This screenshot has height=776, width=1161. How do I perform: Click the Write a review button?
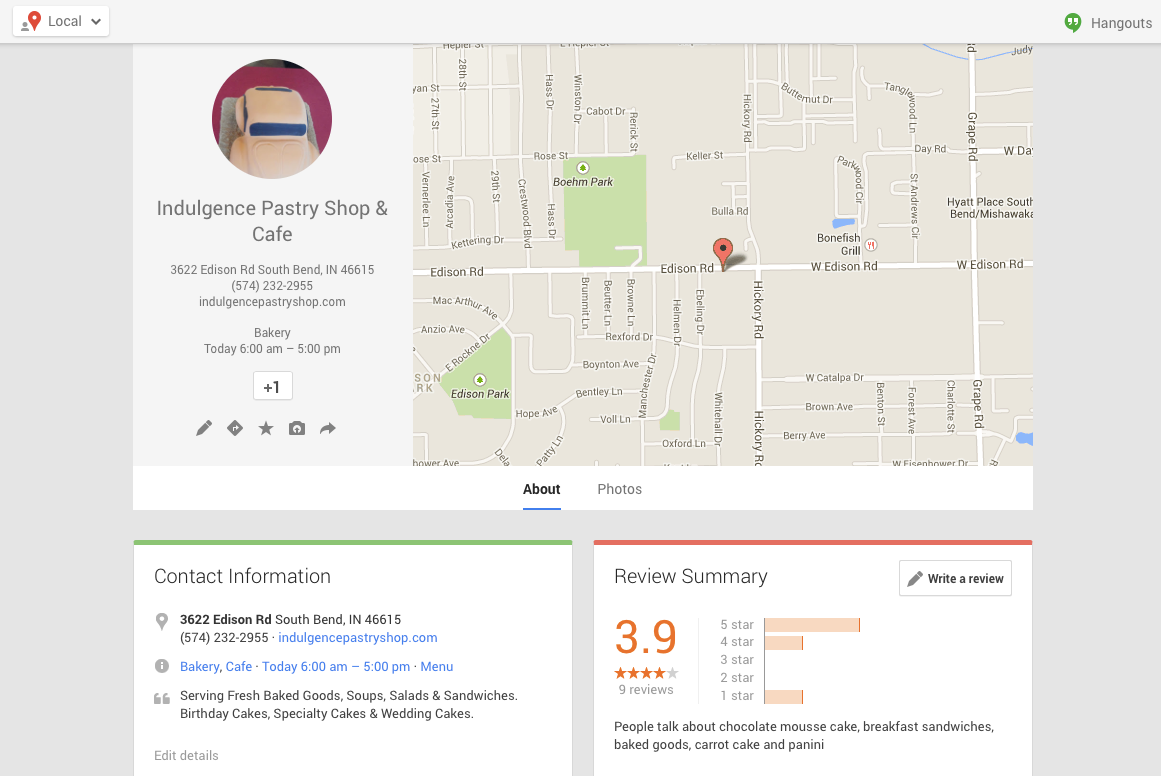955,578
